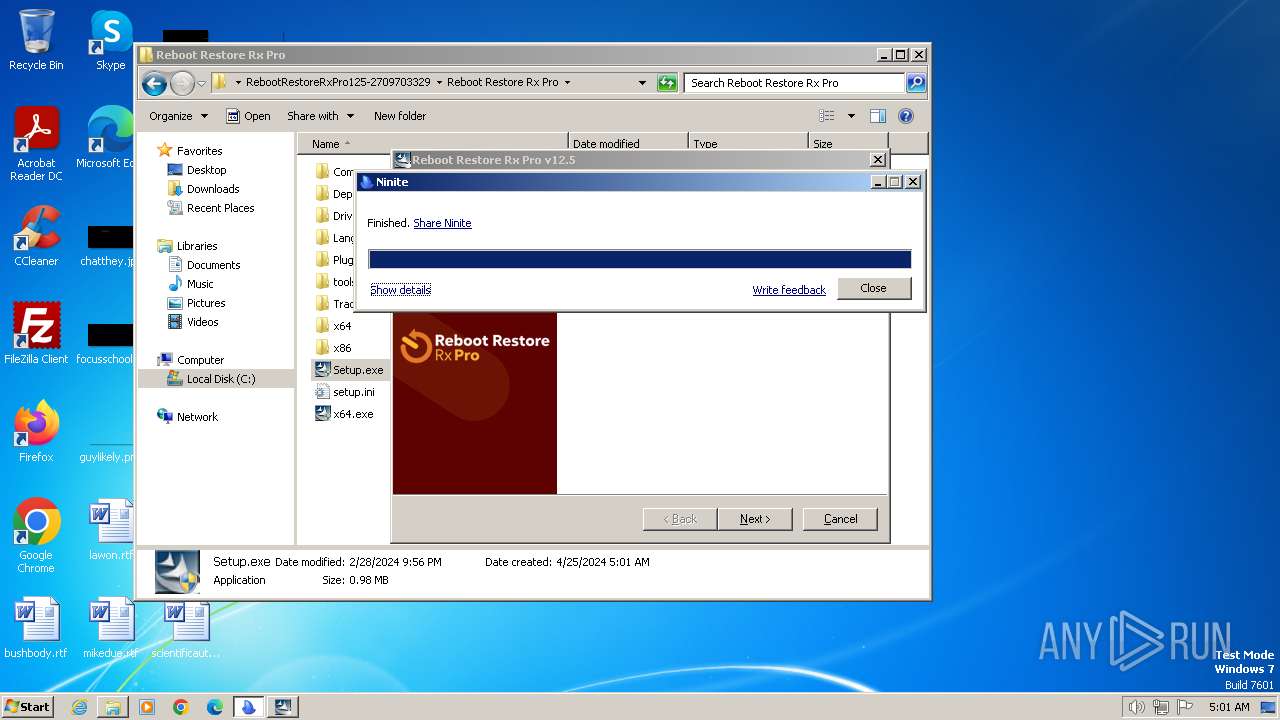Image resolution: width=1280 pixels, height=720 pixels.
Task: Open the Organize dropdown menu
Action: click(178, 116)
